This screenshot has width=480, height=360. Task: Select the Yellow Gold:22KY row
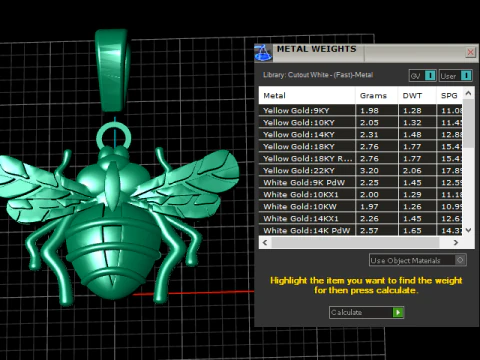(361, 170)
